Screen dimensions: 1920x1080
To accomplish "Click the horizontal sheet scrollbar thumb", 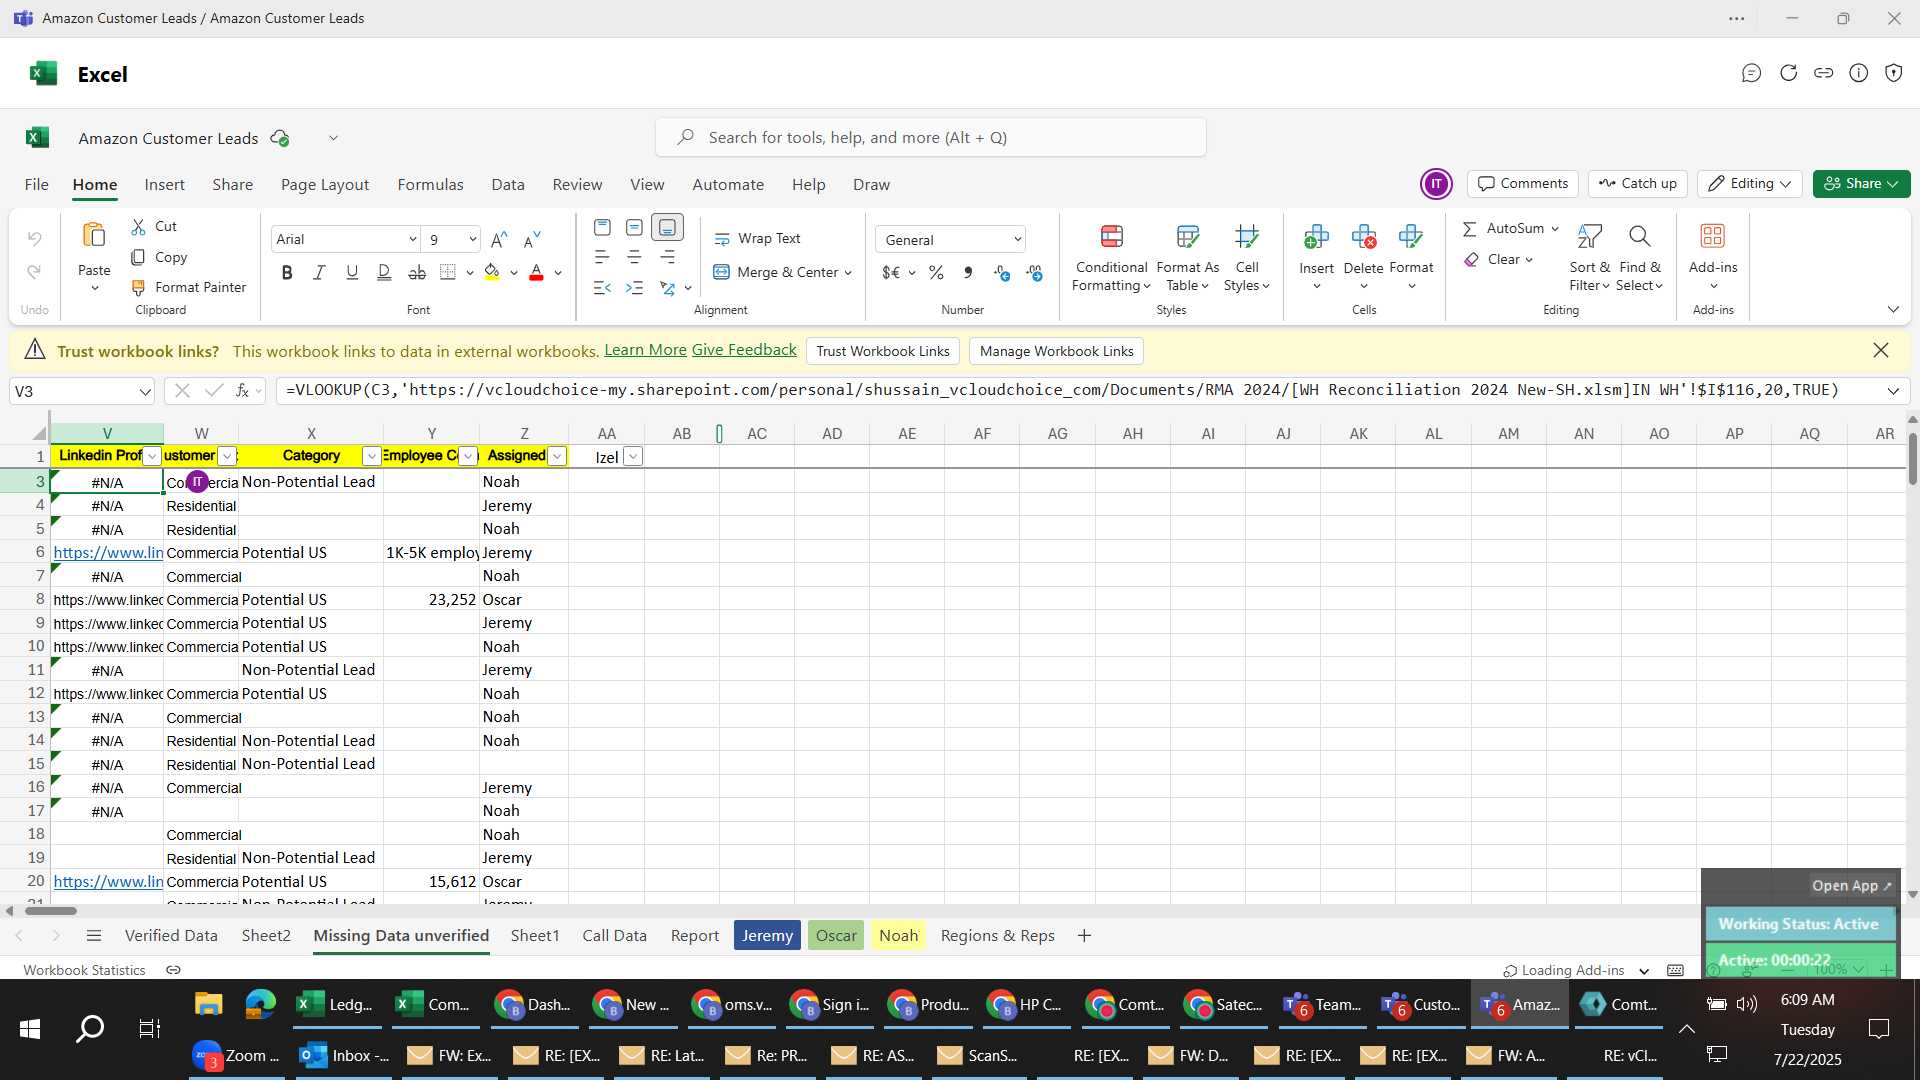I will (x=51, y=911).
